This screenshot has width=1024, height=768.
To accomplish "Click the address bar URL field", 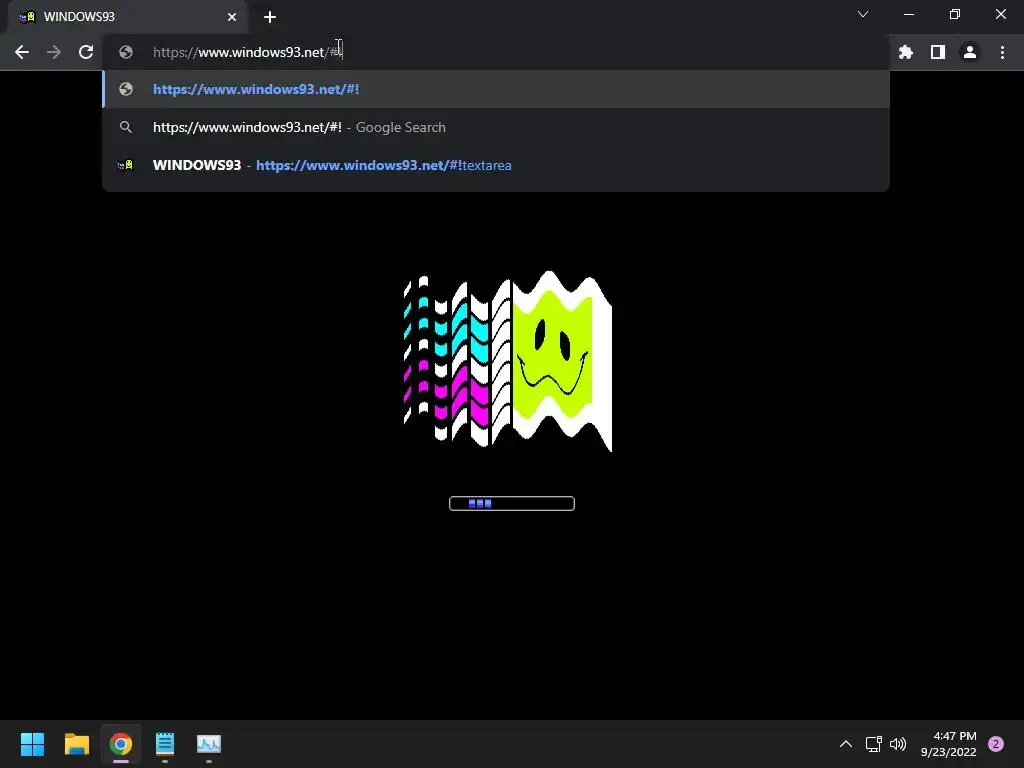I will [x=496, y=52].
